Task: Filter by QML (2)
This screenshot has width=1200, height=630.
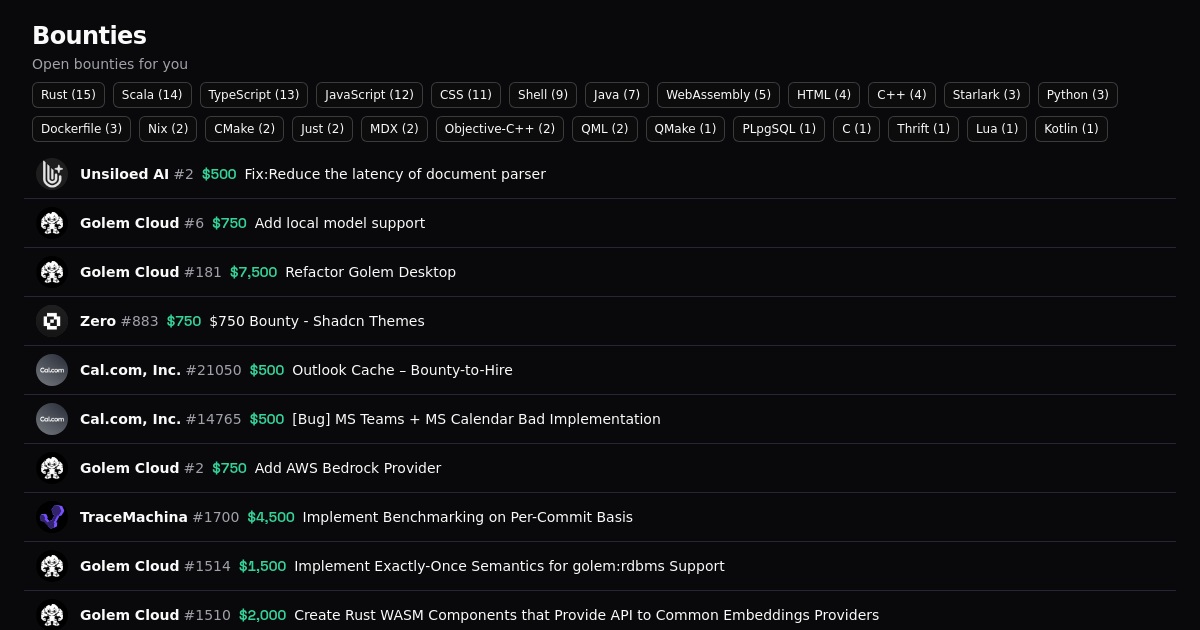Action: click(605, 129)
